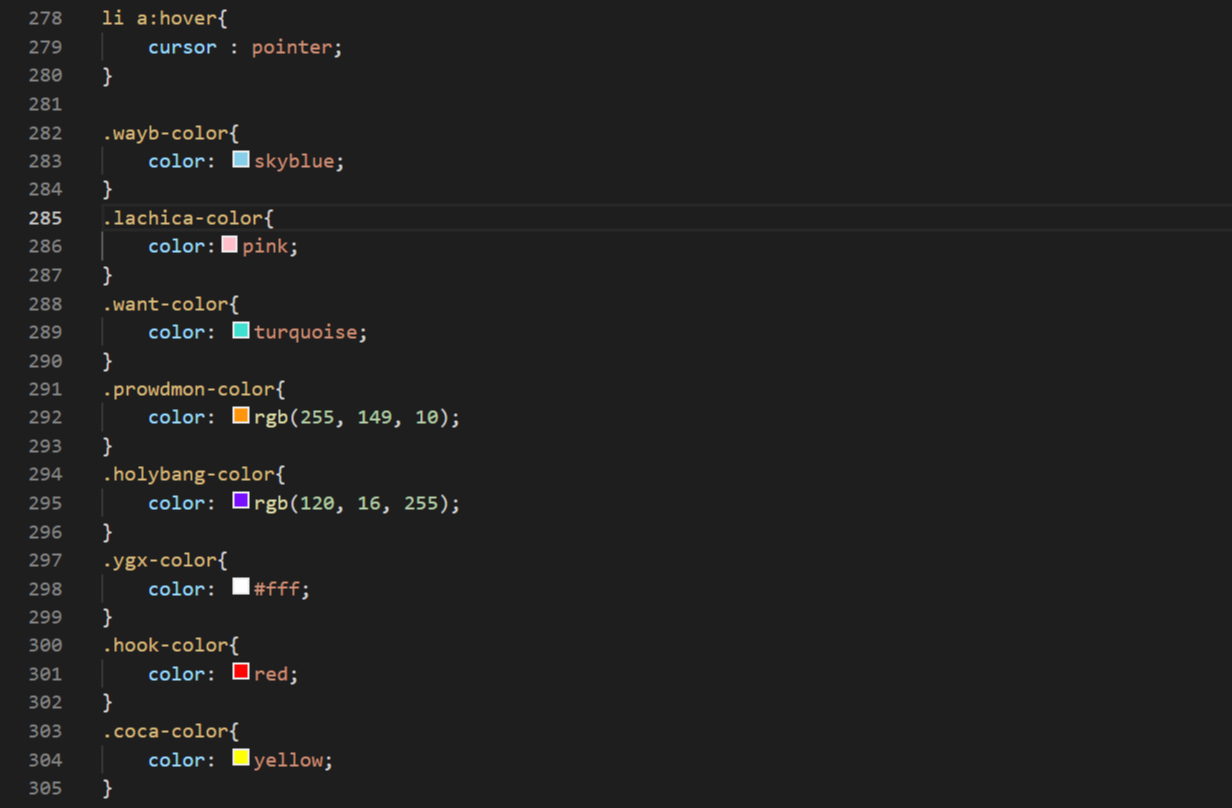The width and height of the screenshot is (1232, 808).
Task: Click the 'turquoise' value text
Action: (305, 332)
